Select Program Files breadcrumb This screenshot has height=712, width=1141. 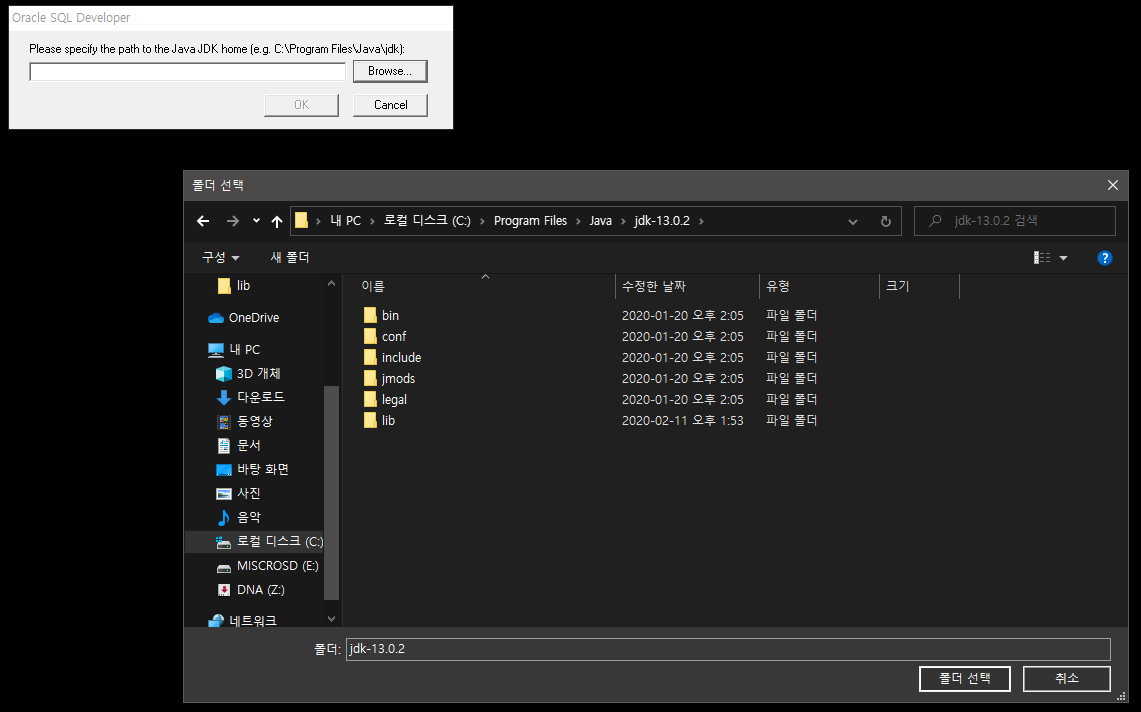pyautogui.click(x=530, y=221)
